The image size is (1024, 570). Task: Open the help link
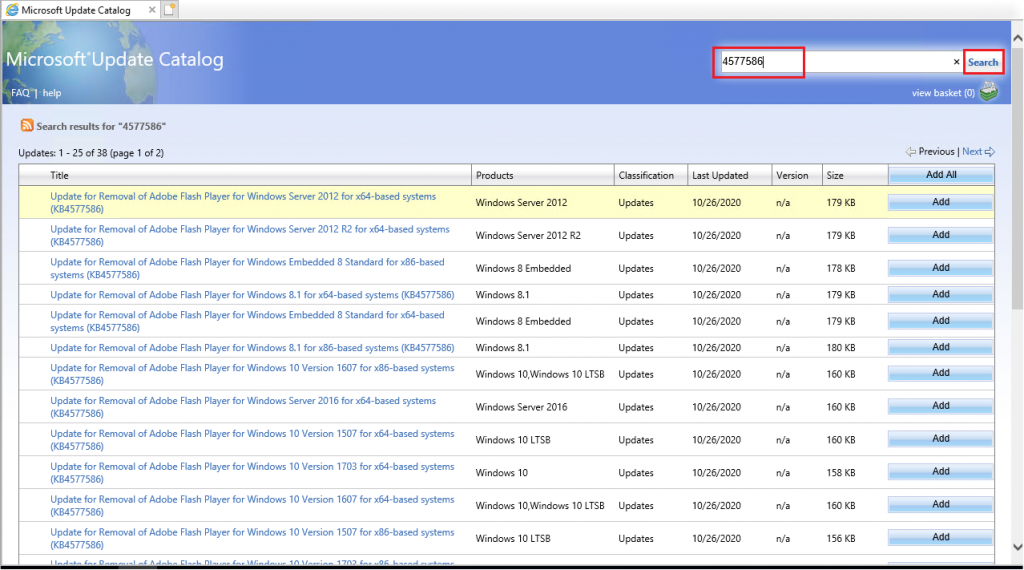pos(52,93)
